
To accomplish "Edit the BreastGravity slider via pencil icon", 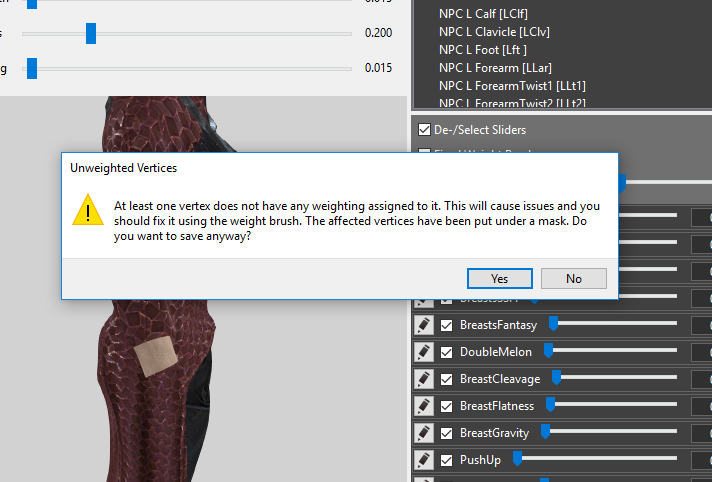I will (x=424, y=433).
